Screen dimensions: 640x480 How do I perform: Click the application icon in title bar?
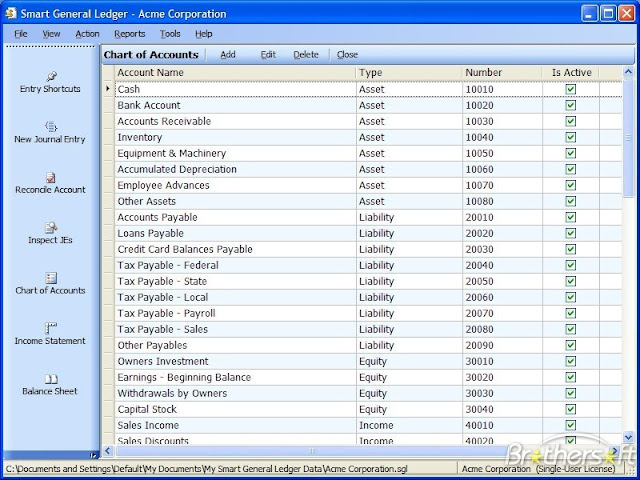coord(11,14)
